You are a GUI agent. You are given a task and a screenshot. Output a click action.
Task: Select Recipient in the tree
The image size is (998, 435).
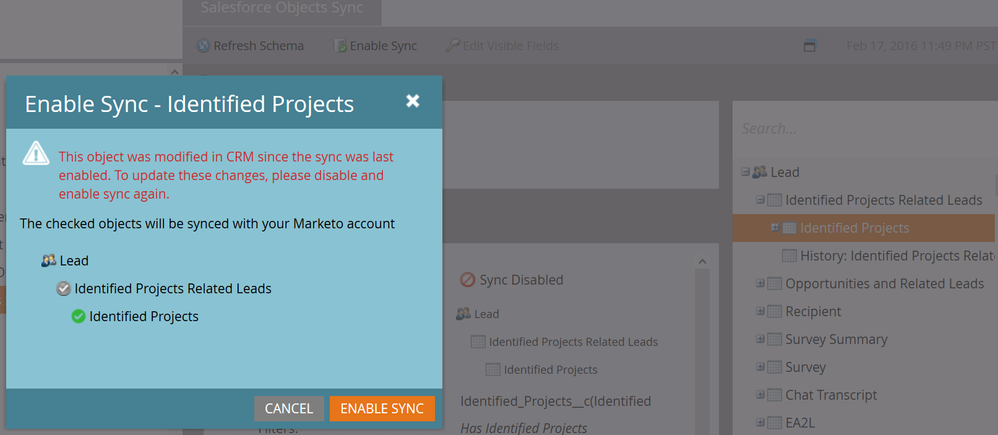click(813, 311)
